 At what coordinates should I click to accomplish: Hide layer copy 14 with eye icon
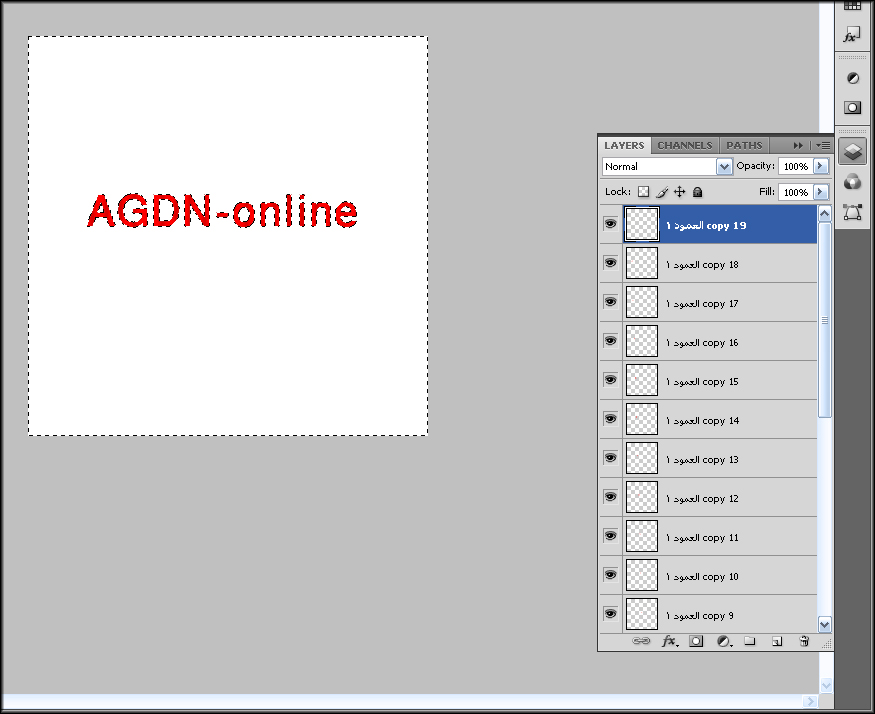610,419
